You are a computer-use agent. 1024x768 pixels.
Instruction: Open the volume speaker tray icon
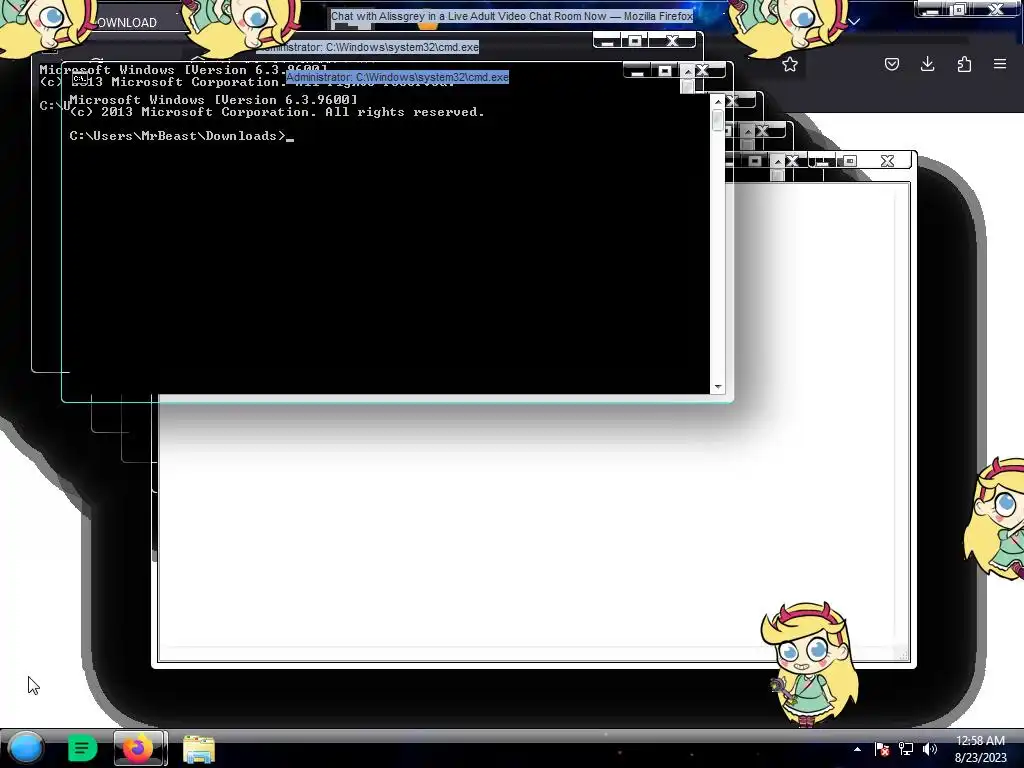930,749
